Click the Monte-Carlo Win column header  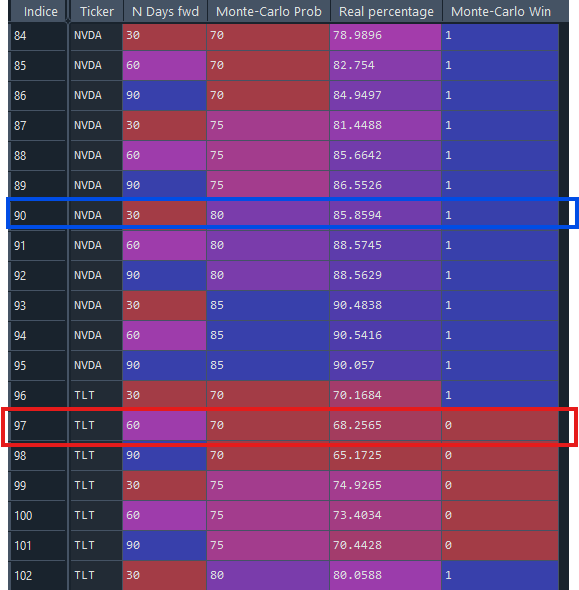[501, 11]
